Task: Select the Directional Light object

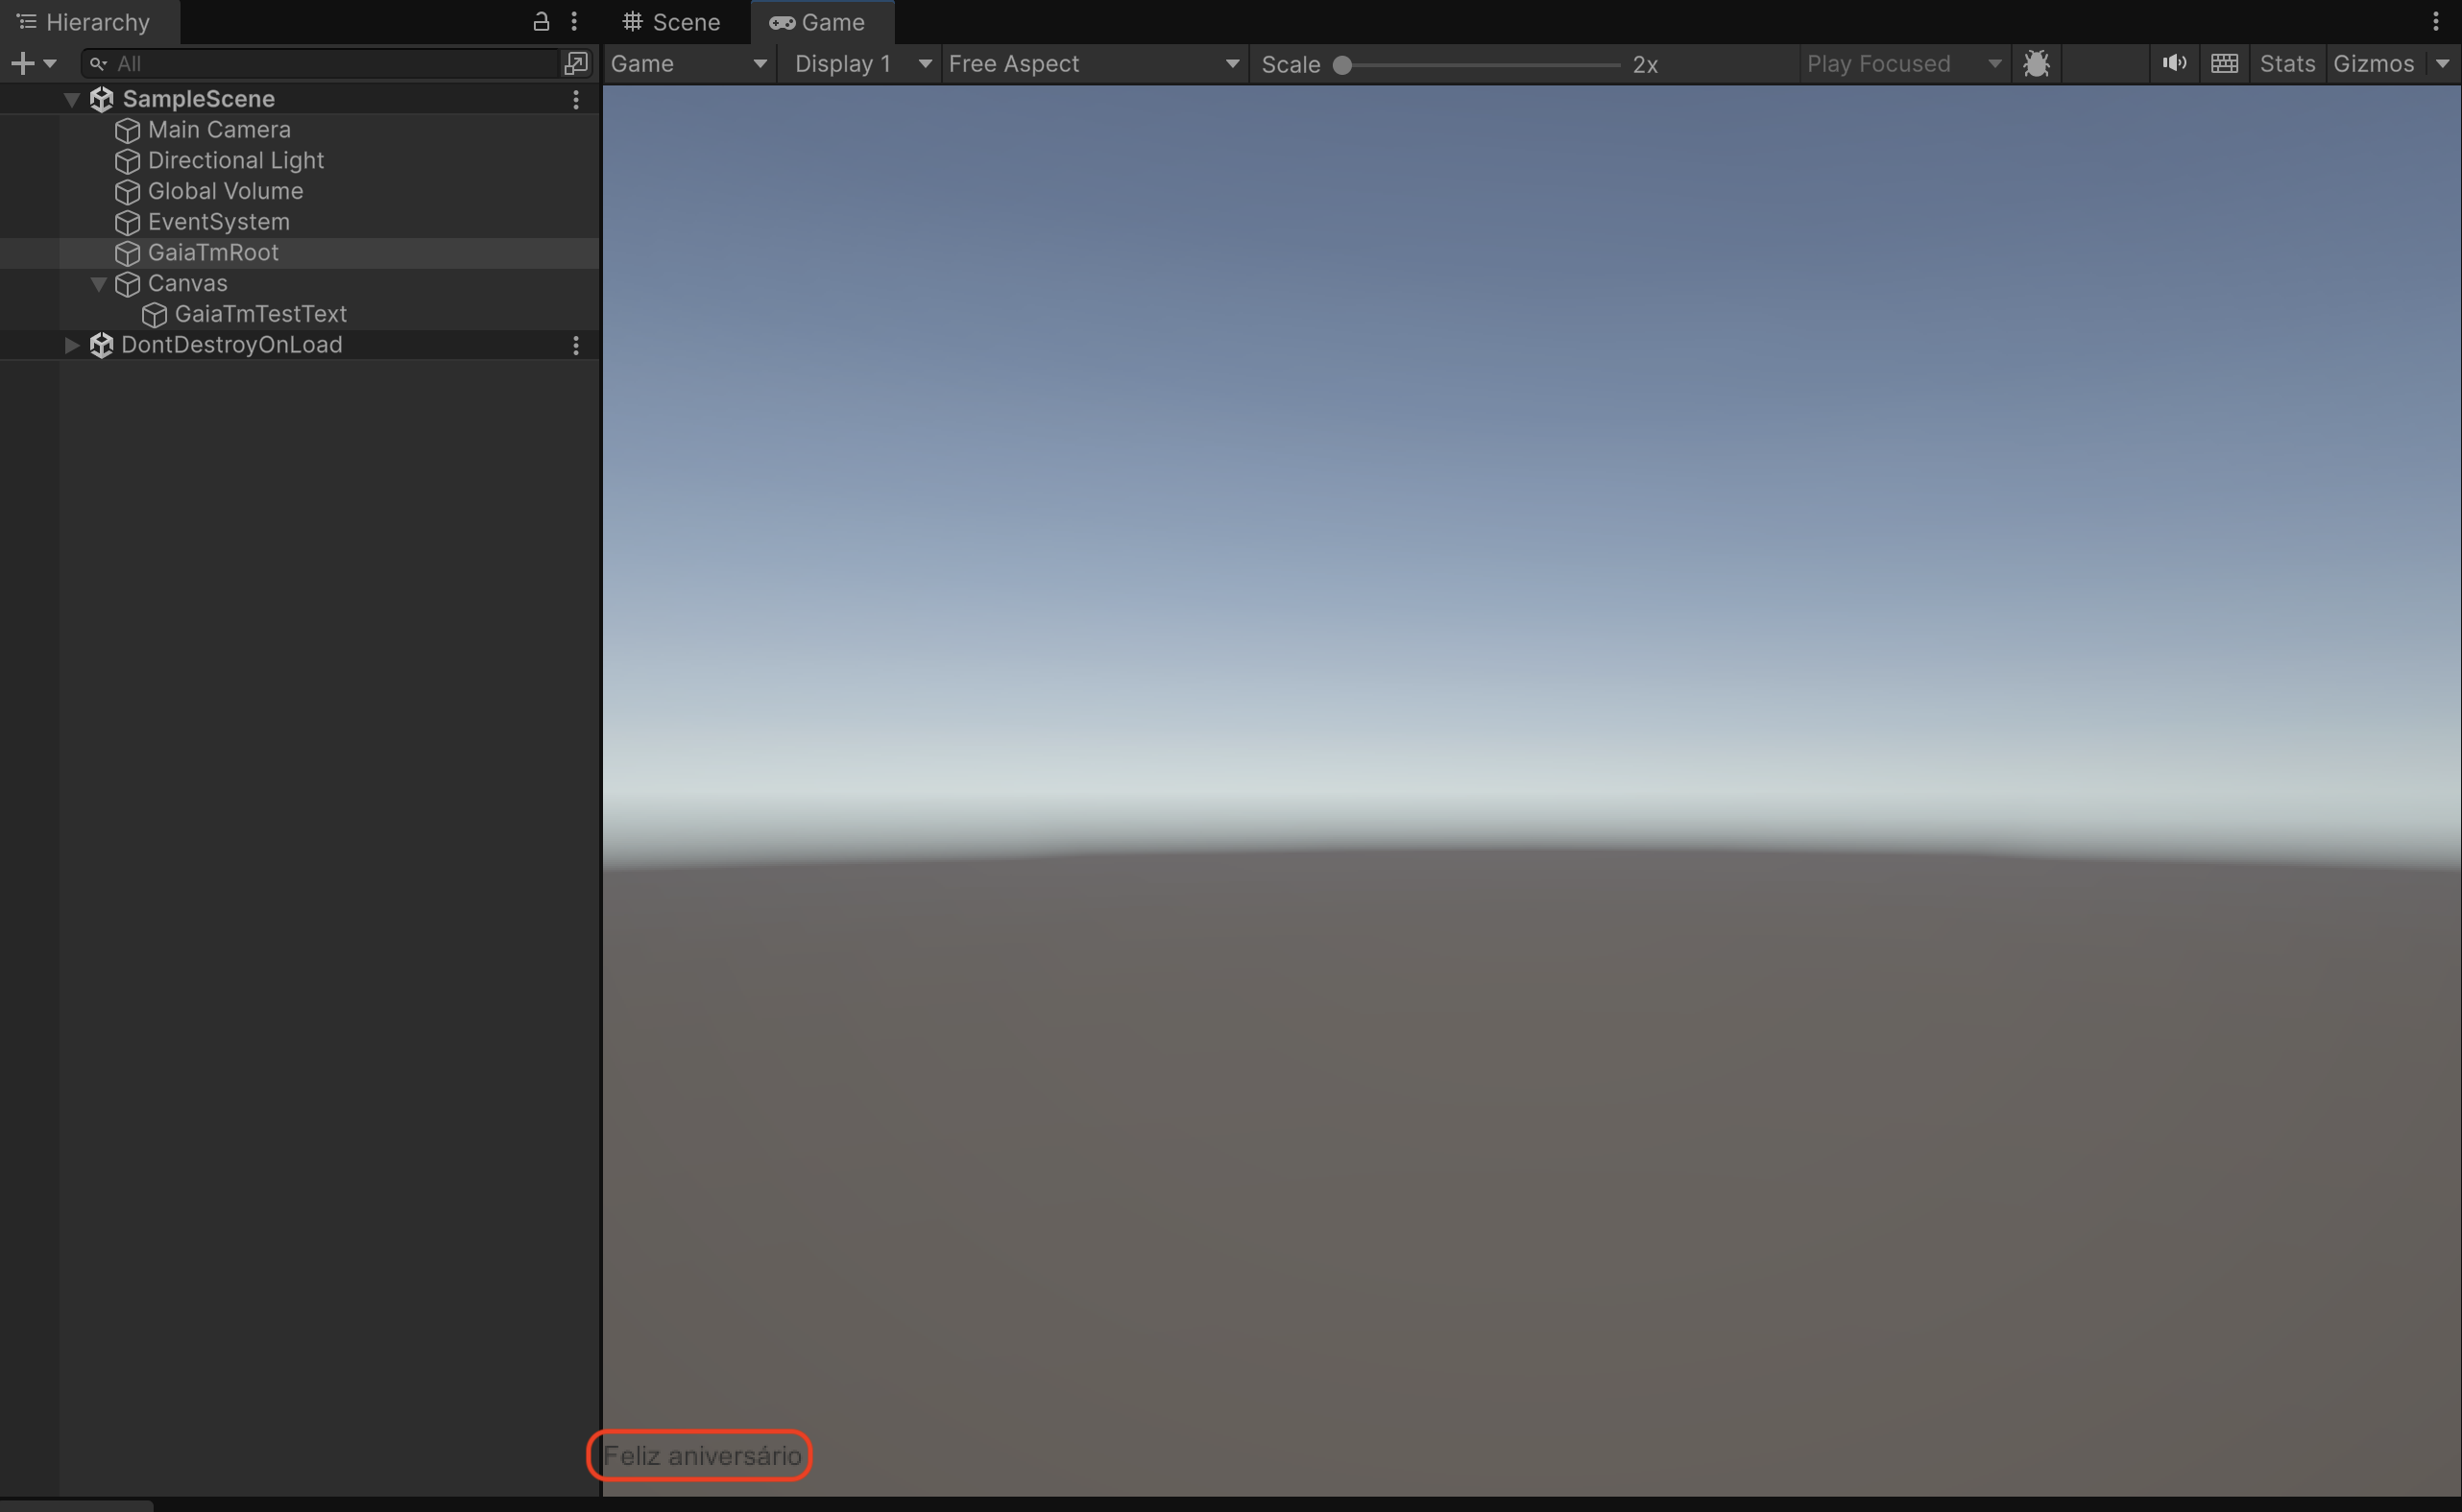Action: (236, 160)
